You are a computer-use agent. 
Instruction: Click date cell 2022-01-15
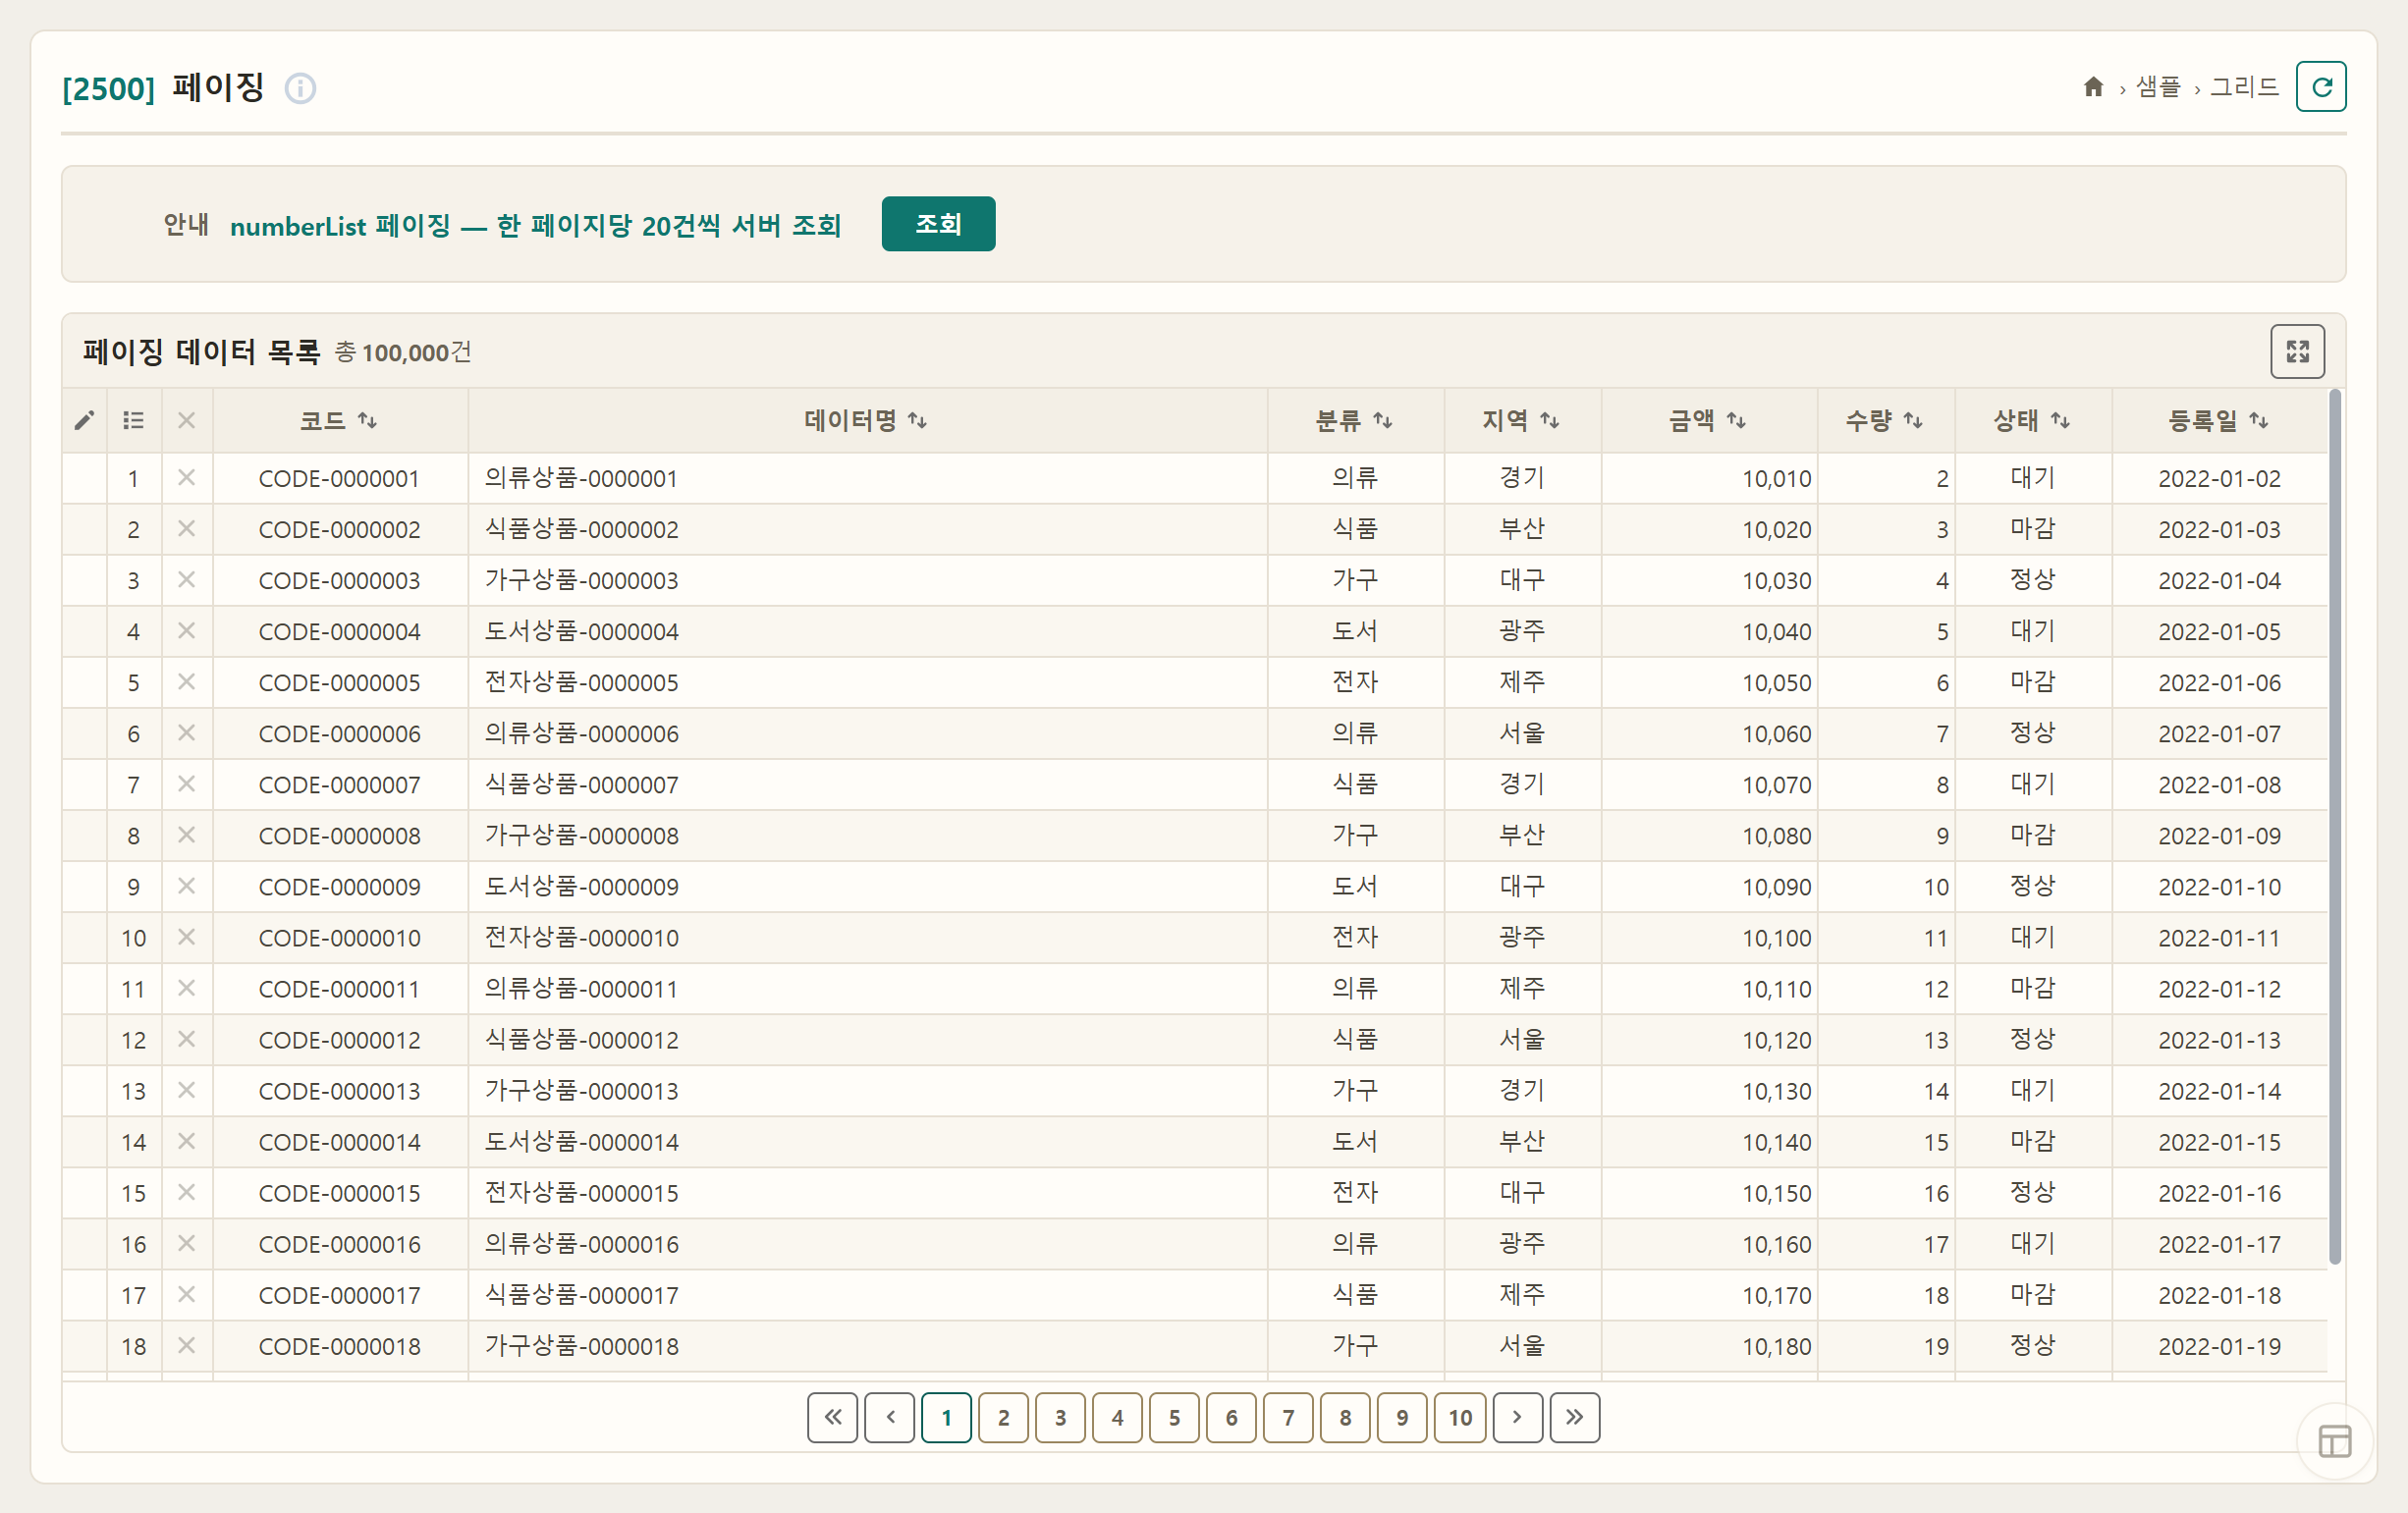pos(2219,1141)
